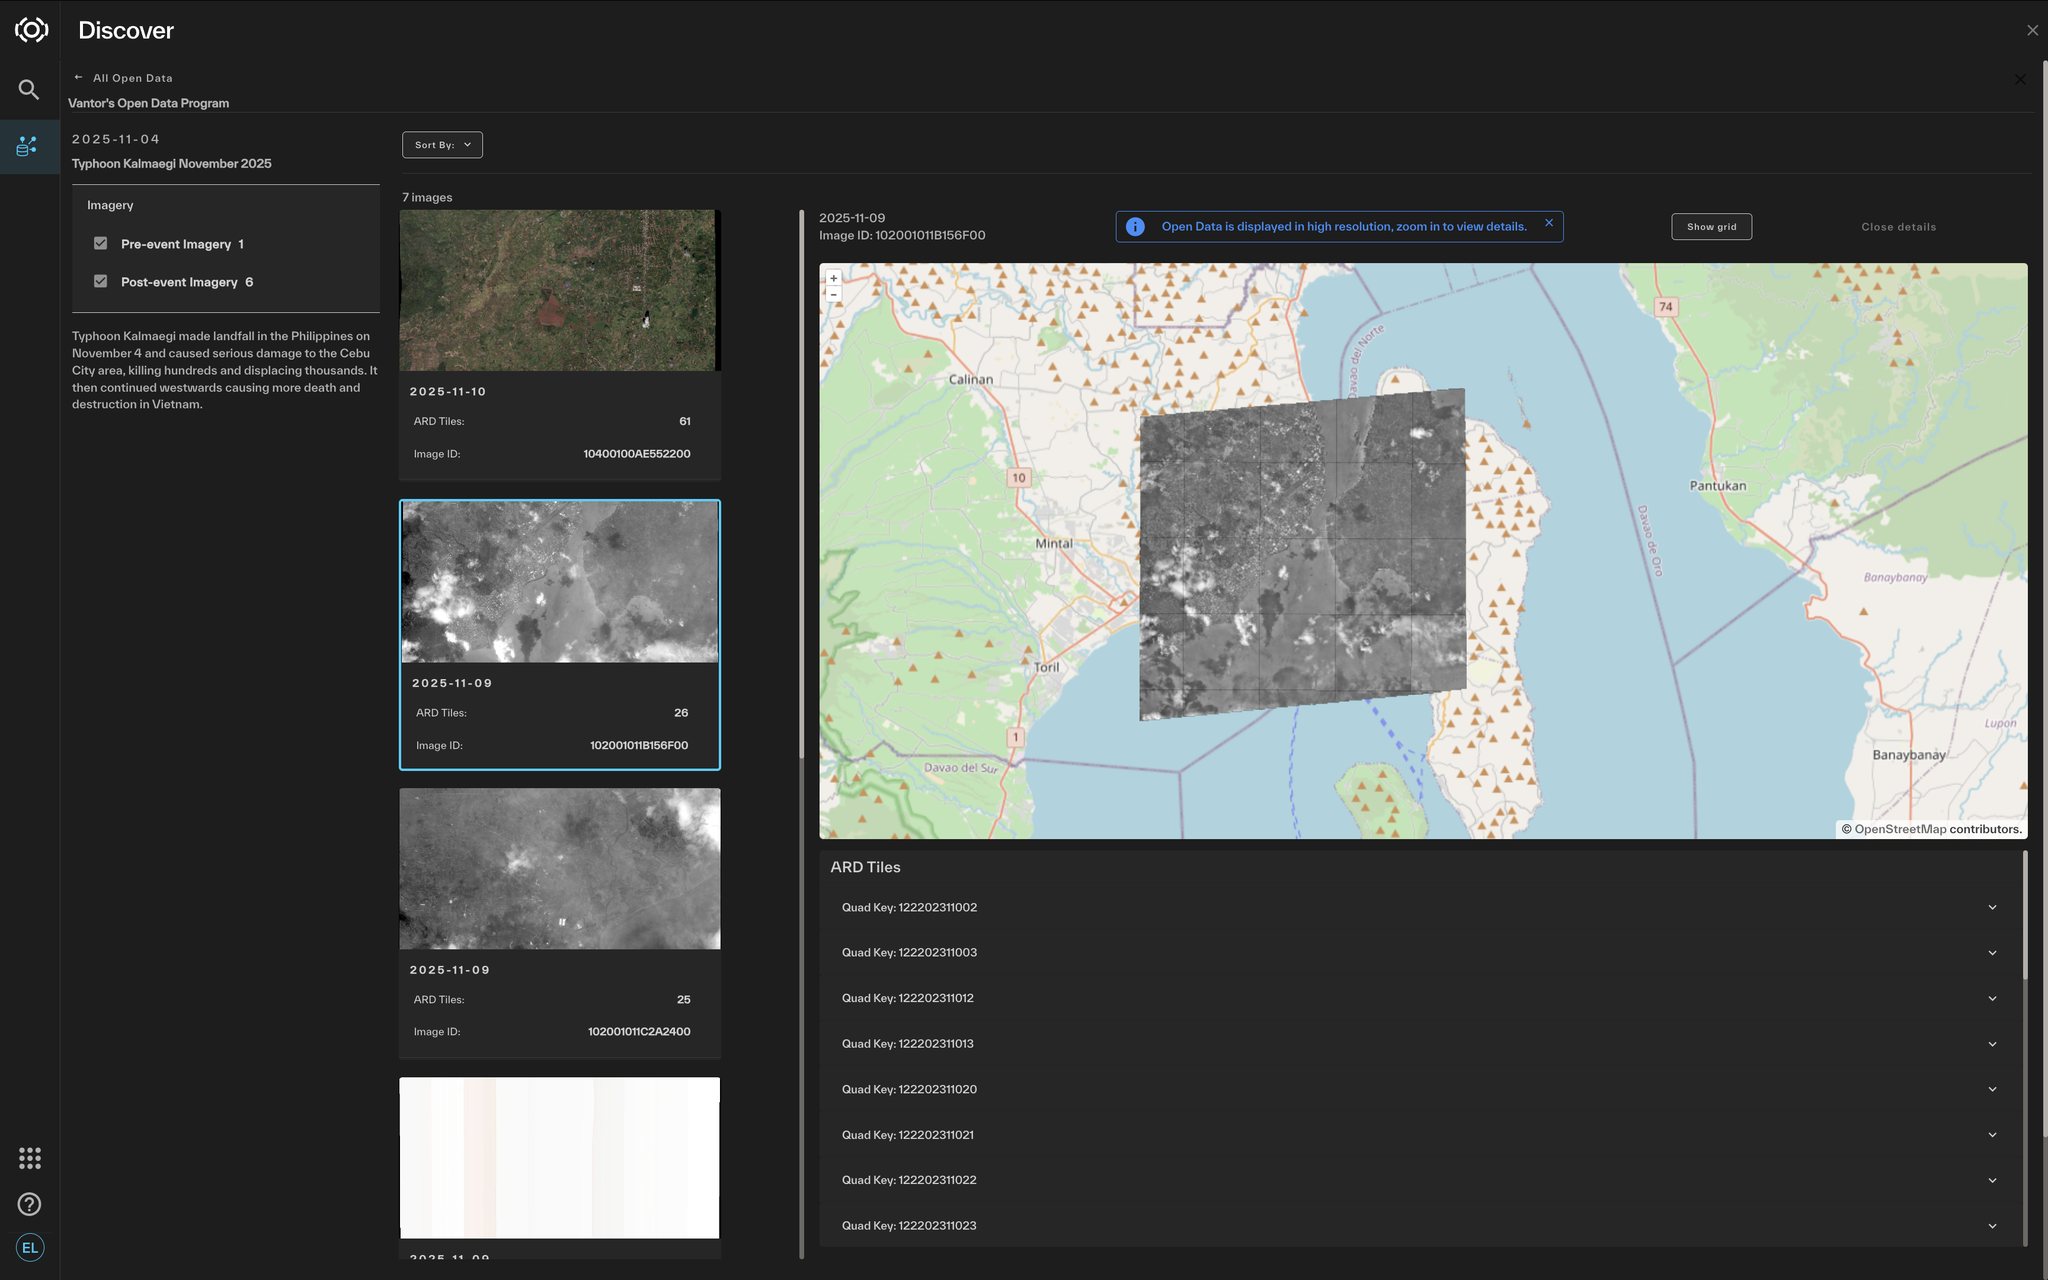
Task: Select the 2025-11-10 color imagery thumbnail
Action: pyautogui.click(x=558, y=290)
